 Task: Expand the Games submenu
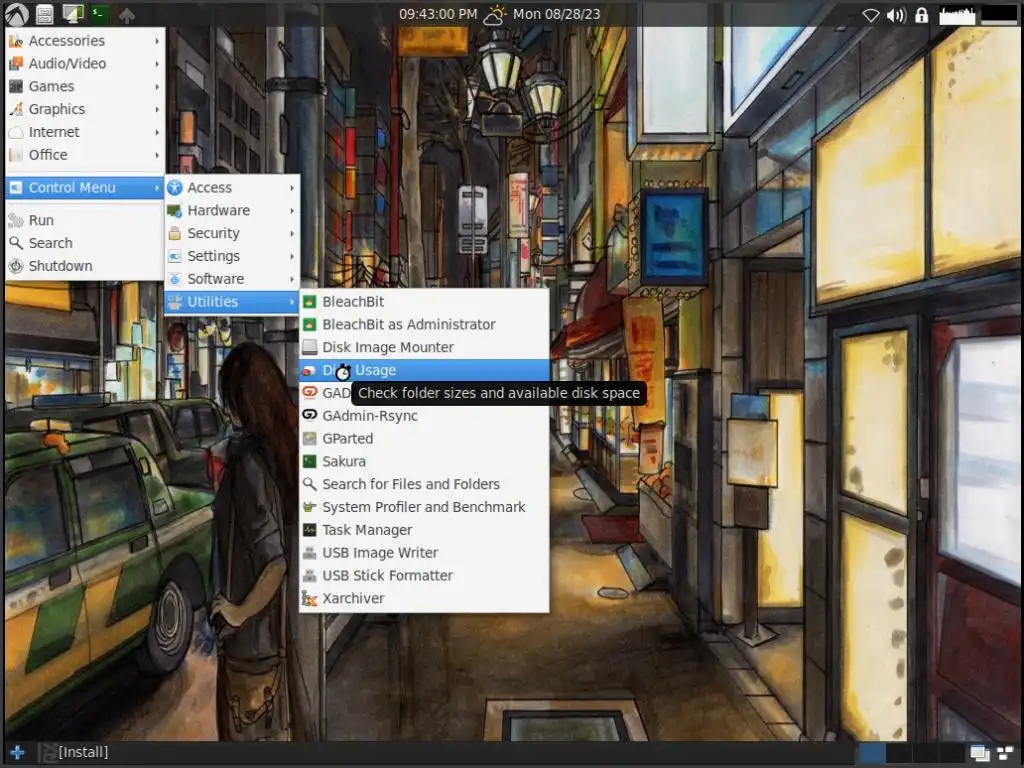84,86
